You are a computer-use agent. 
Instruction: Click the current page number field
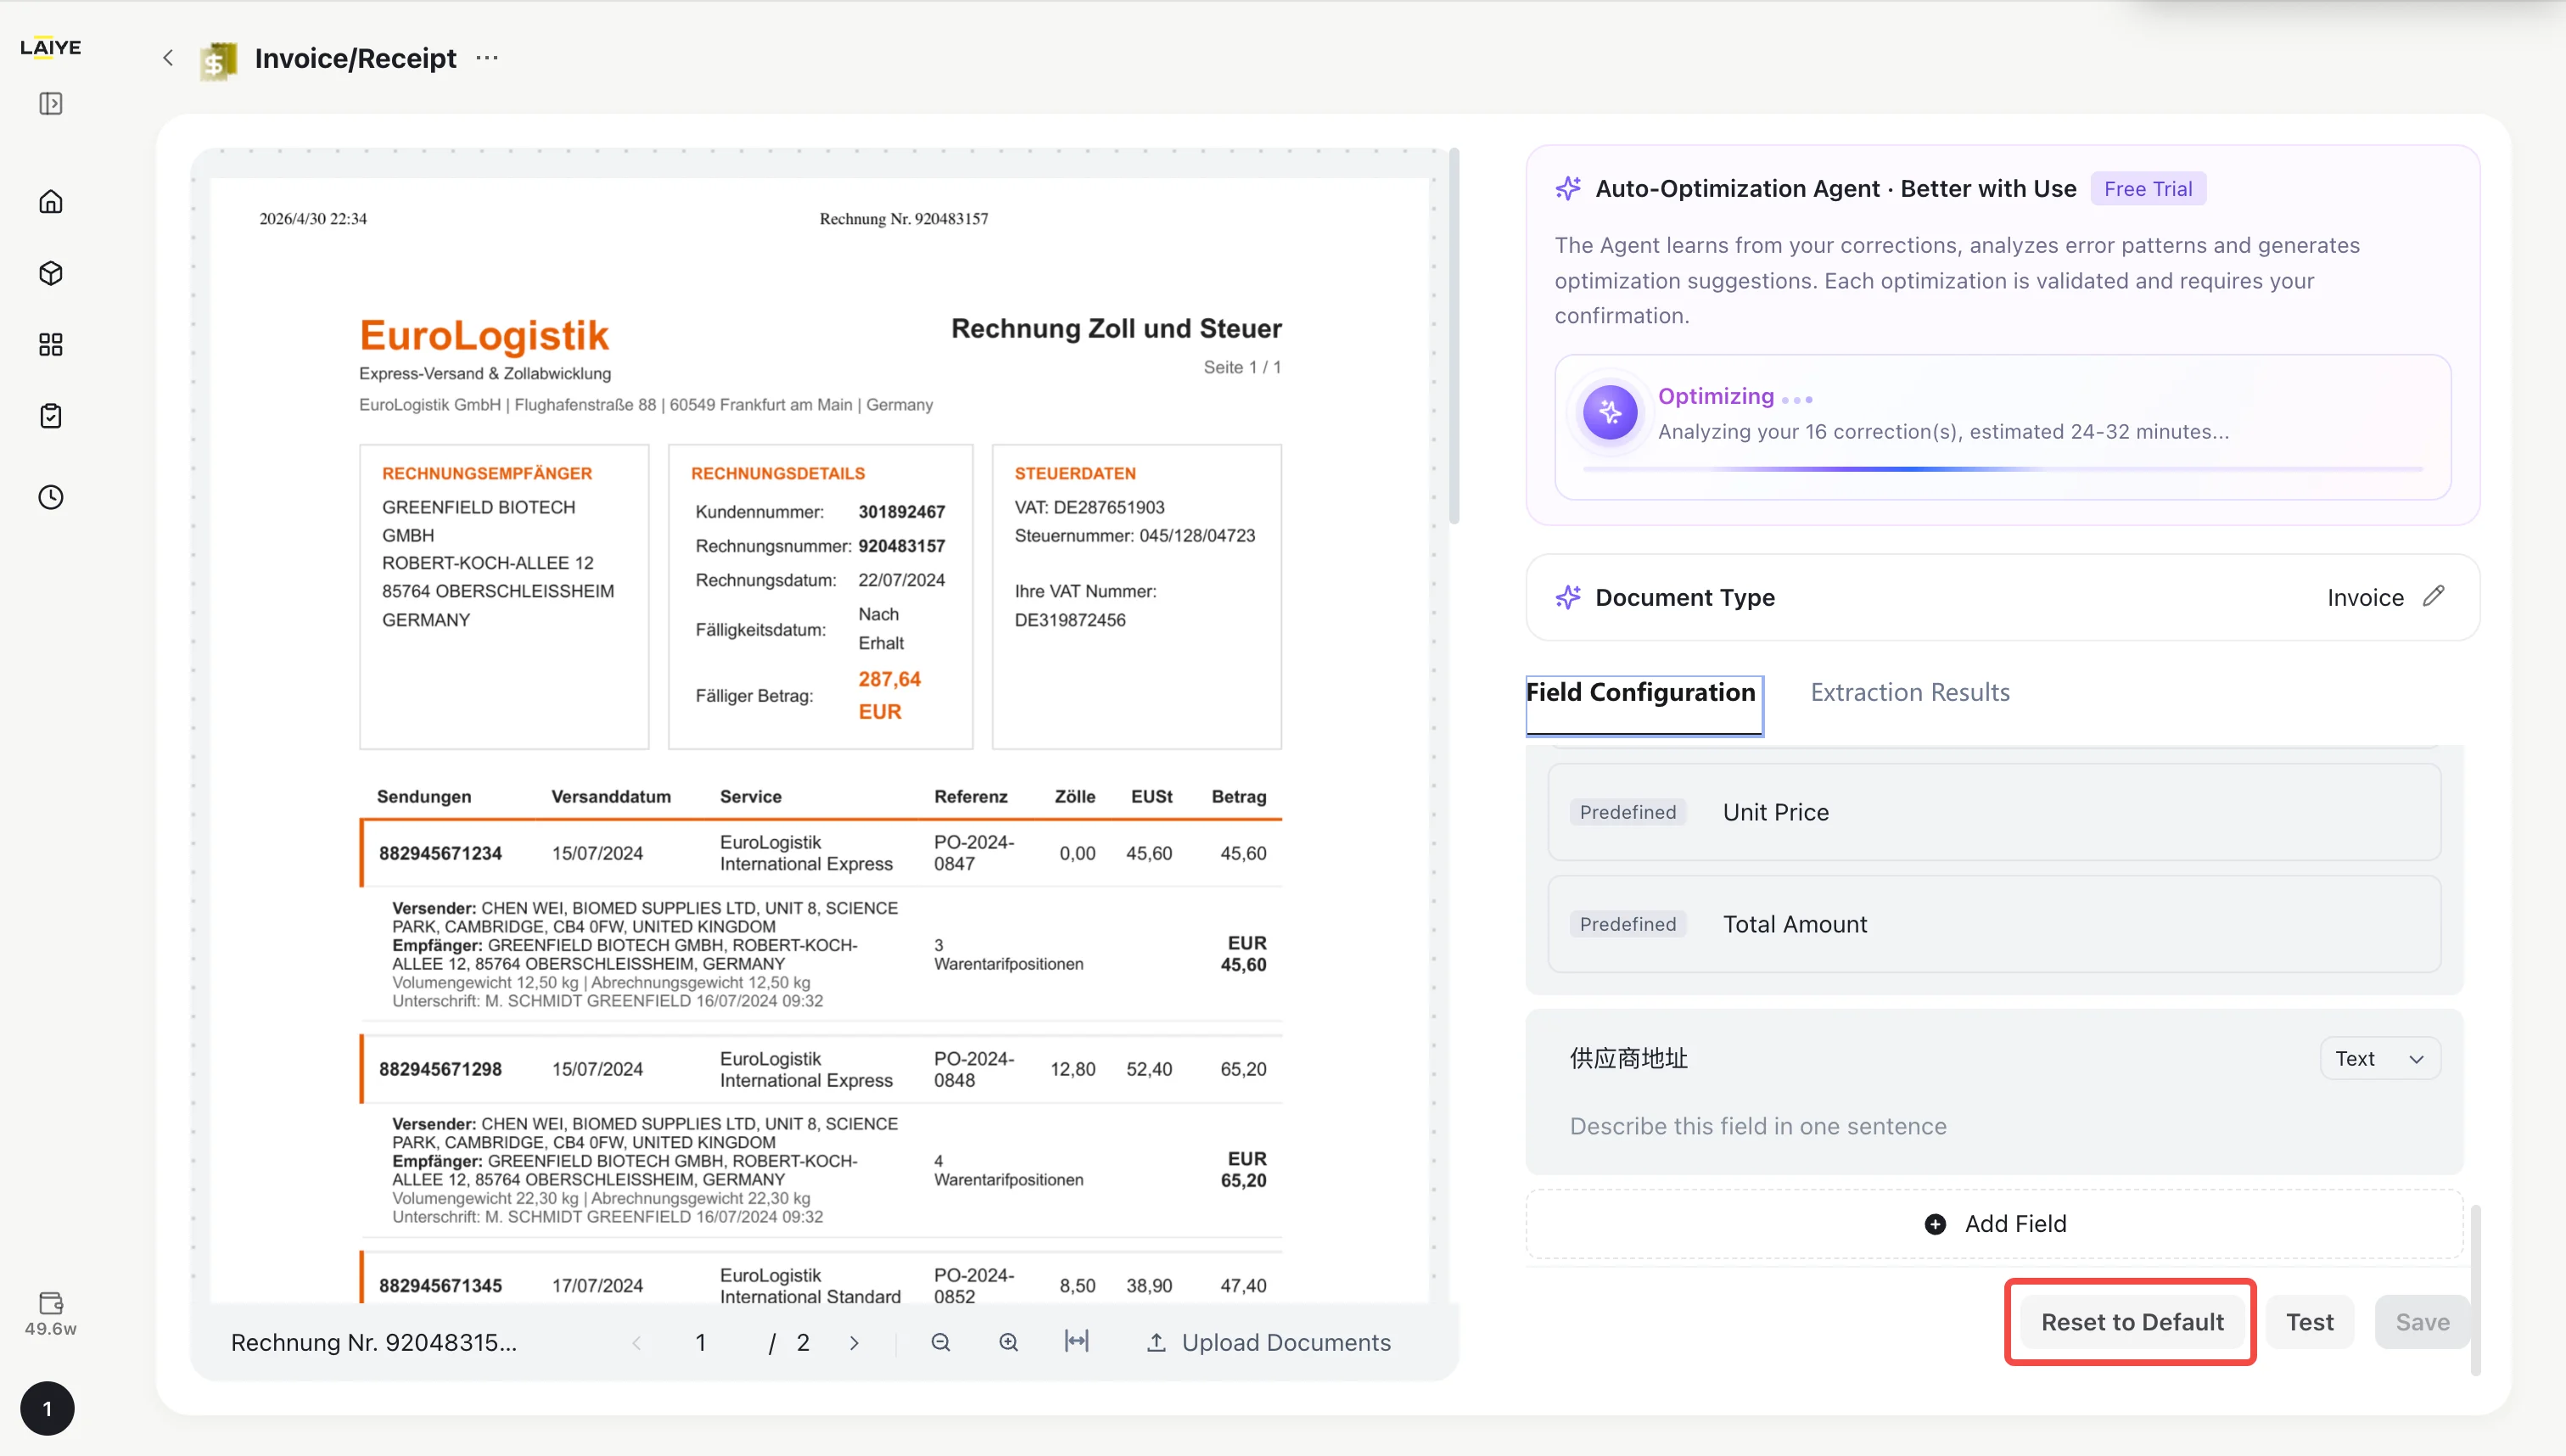coord(701,1343)
